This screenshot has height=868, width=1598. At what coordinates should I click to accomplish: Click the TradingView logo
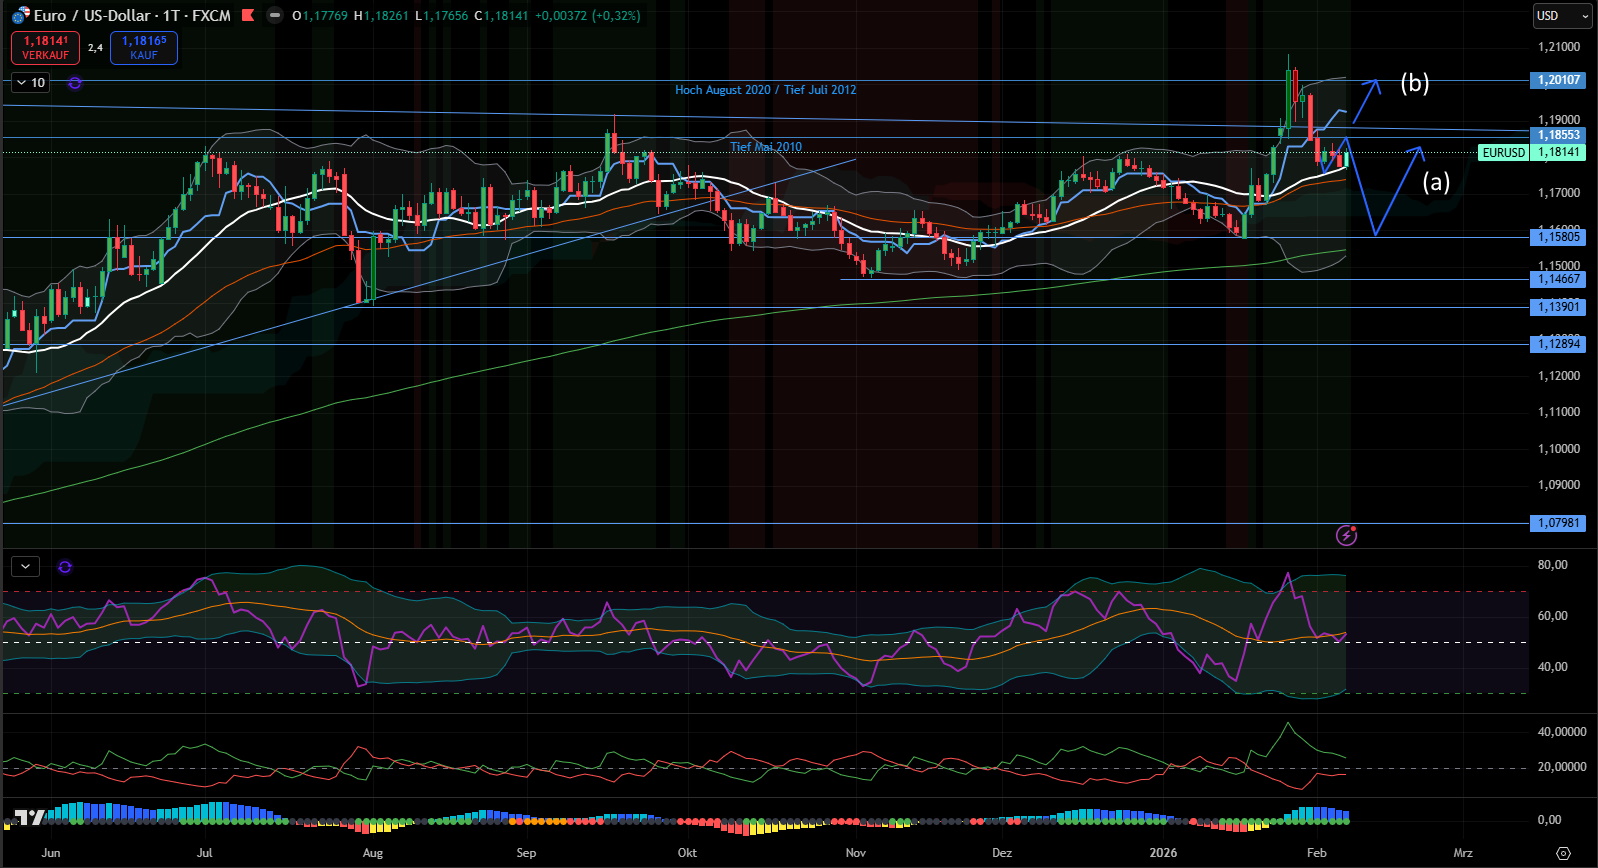30,817
